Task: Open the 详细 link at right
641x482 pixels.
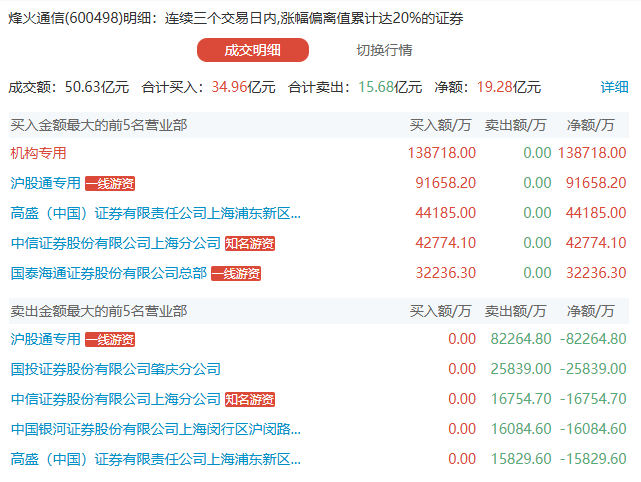Action: (614, 87)
